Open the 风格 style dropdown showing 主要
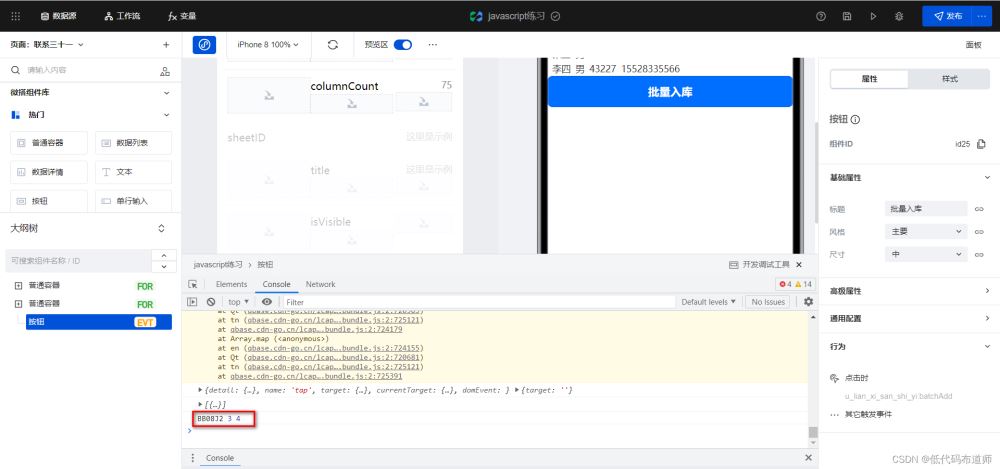 pyautogui.click(x=926, y=232)
